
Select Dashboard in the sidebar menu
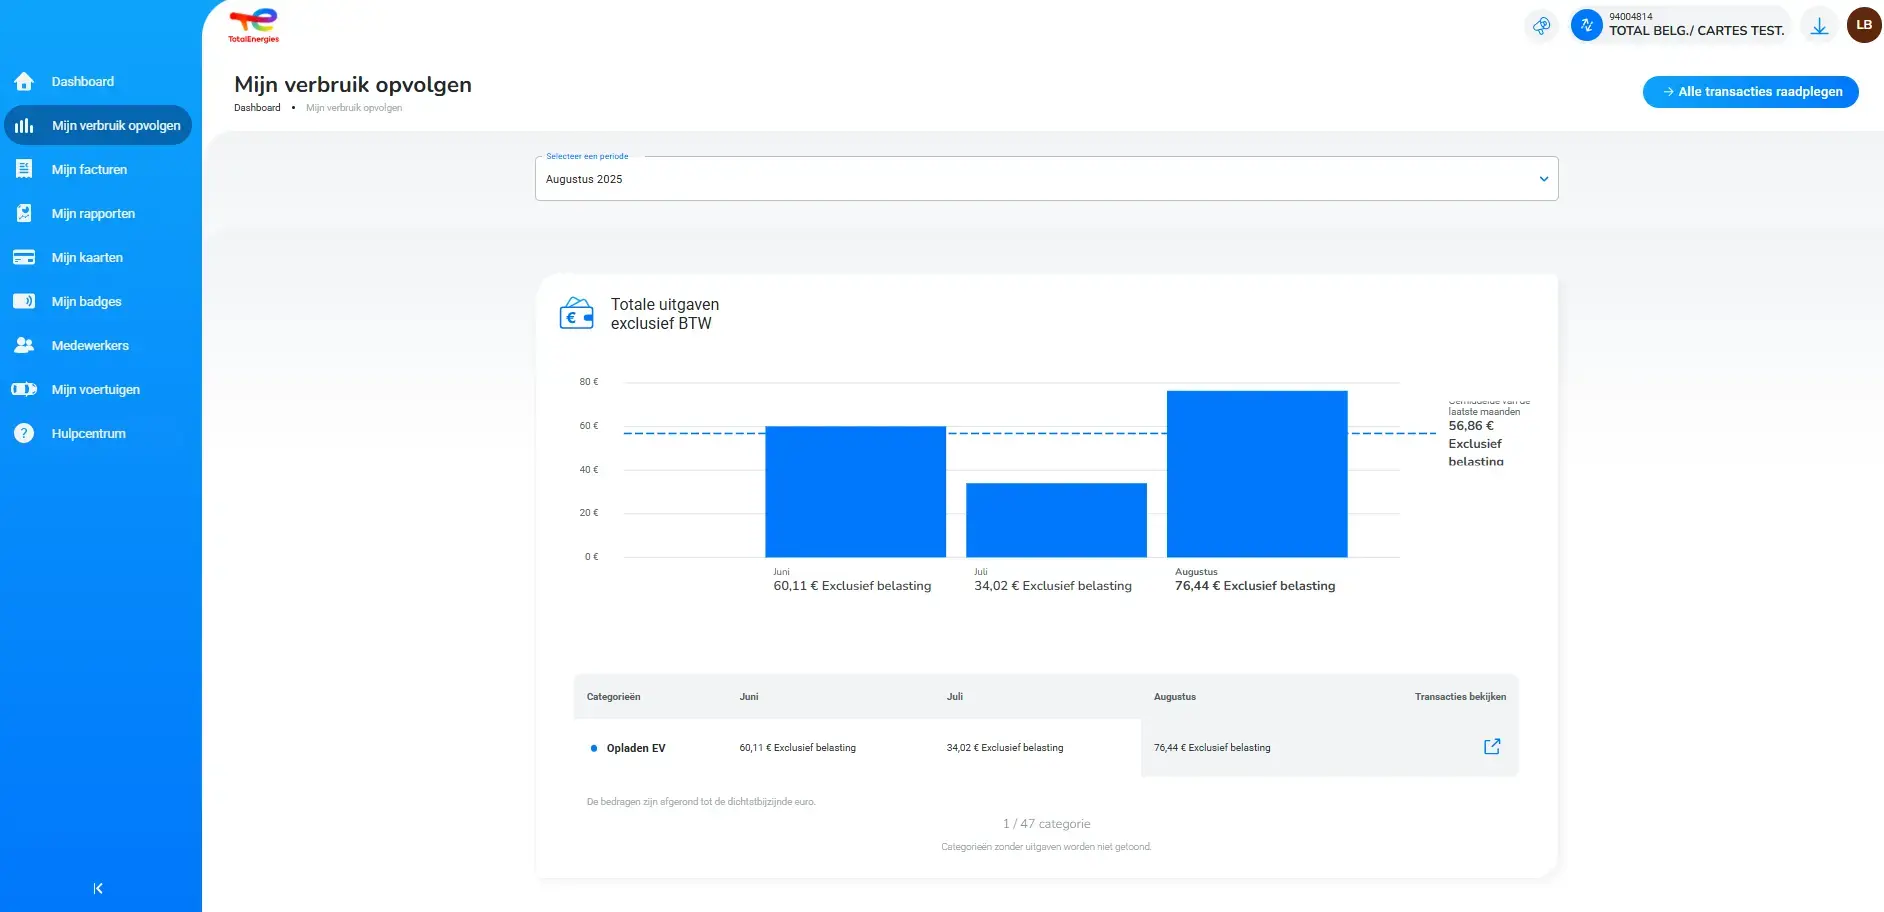(83, 81)
